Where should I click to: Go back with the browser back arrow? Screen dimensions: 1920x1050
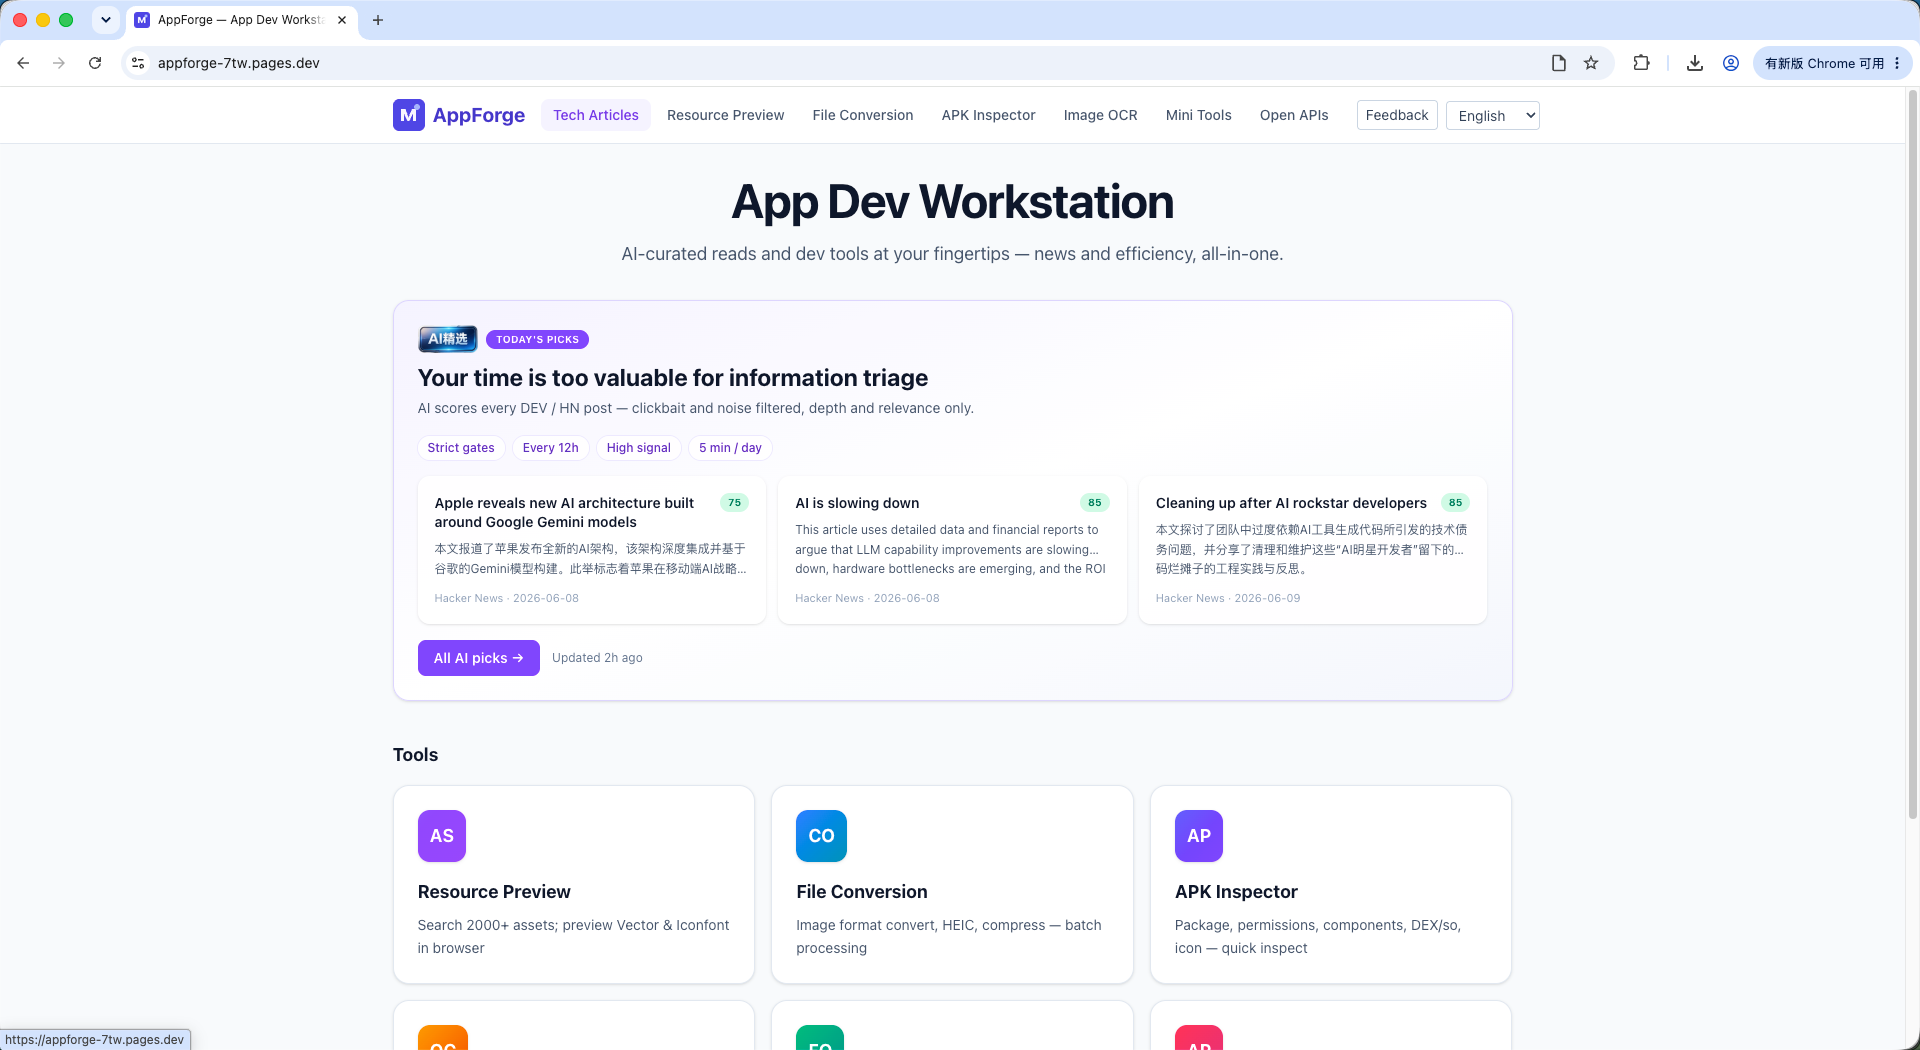[x=23, y=63]
